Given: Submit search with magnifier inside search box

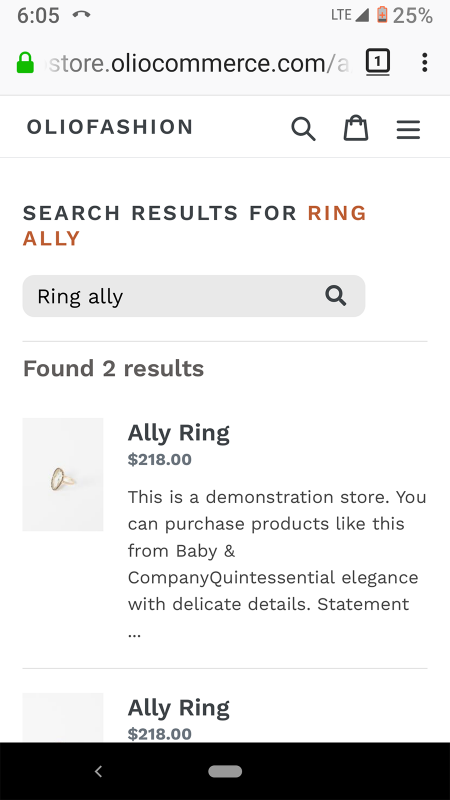Looking at the screenshot, I should click(x=336, y=295).
